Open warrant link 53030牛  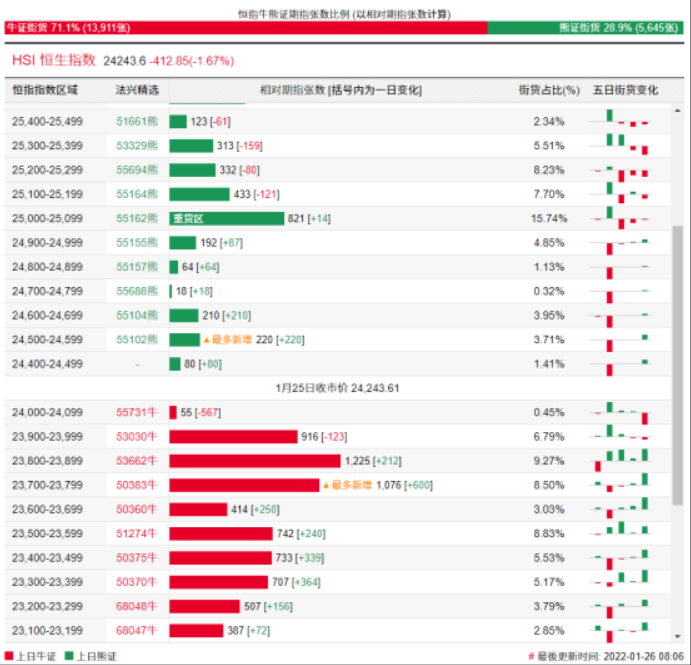[x=137, y=437]
